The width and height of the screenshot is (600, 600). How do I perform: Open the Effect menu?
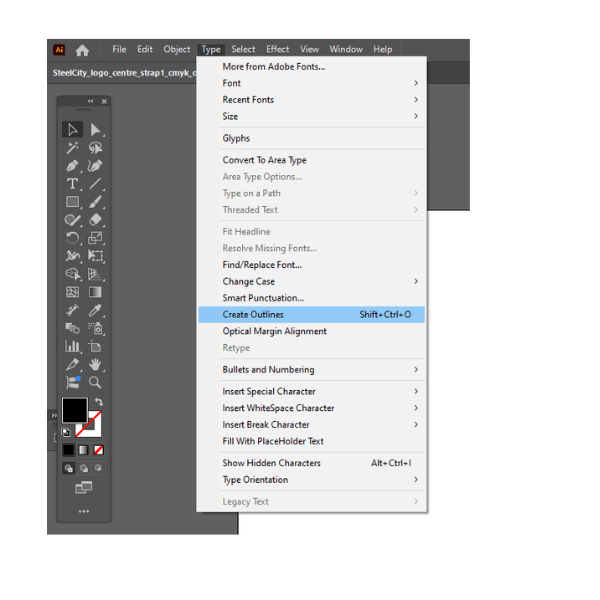[277, 49]
